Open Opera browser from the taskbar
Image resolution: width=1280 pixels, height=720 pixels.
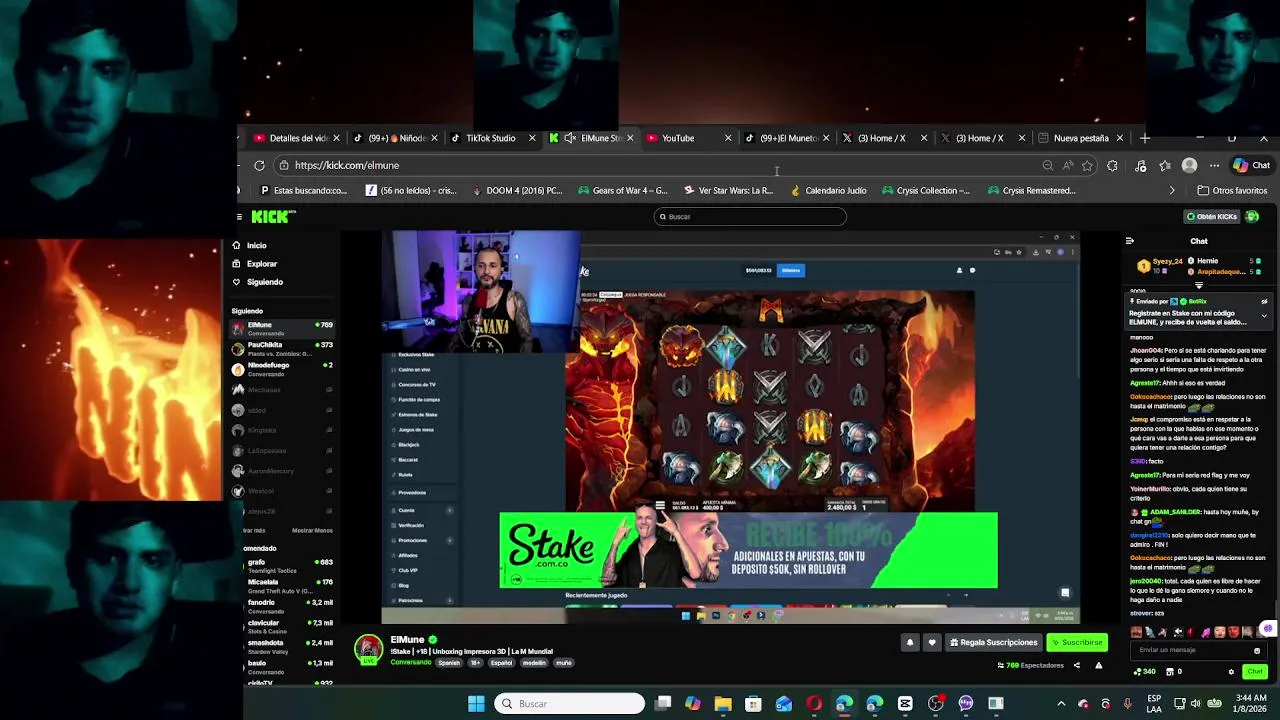tap(814, 704)
